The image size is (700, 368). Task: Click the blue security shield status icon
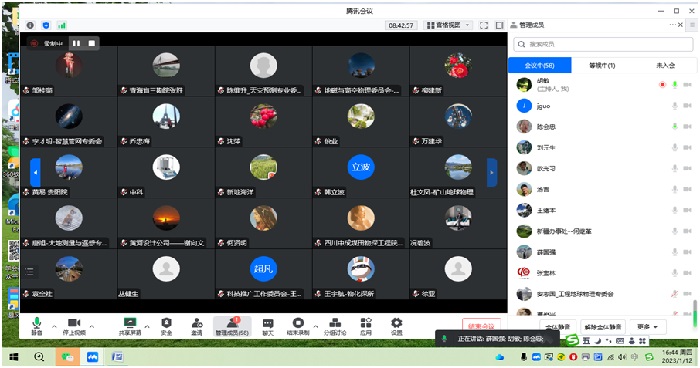coord(46,25)
